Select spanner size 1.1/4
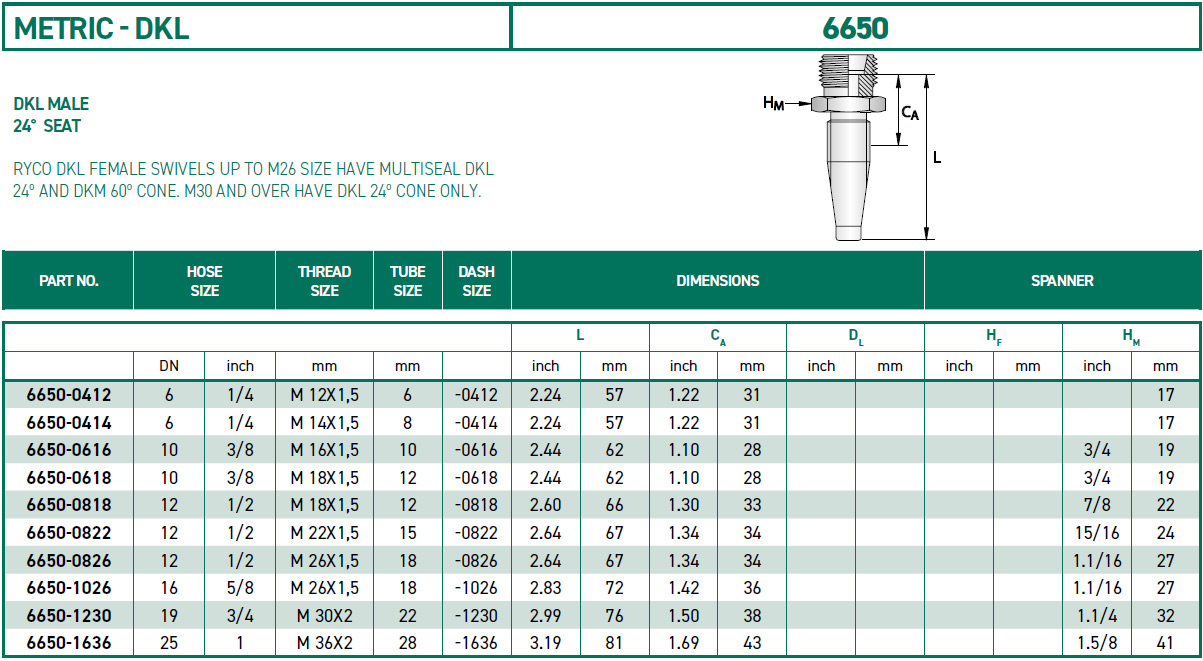Viewport: 1203px width, 661px height. point(1097,615)
